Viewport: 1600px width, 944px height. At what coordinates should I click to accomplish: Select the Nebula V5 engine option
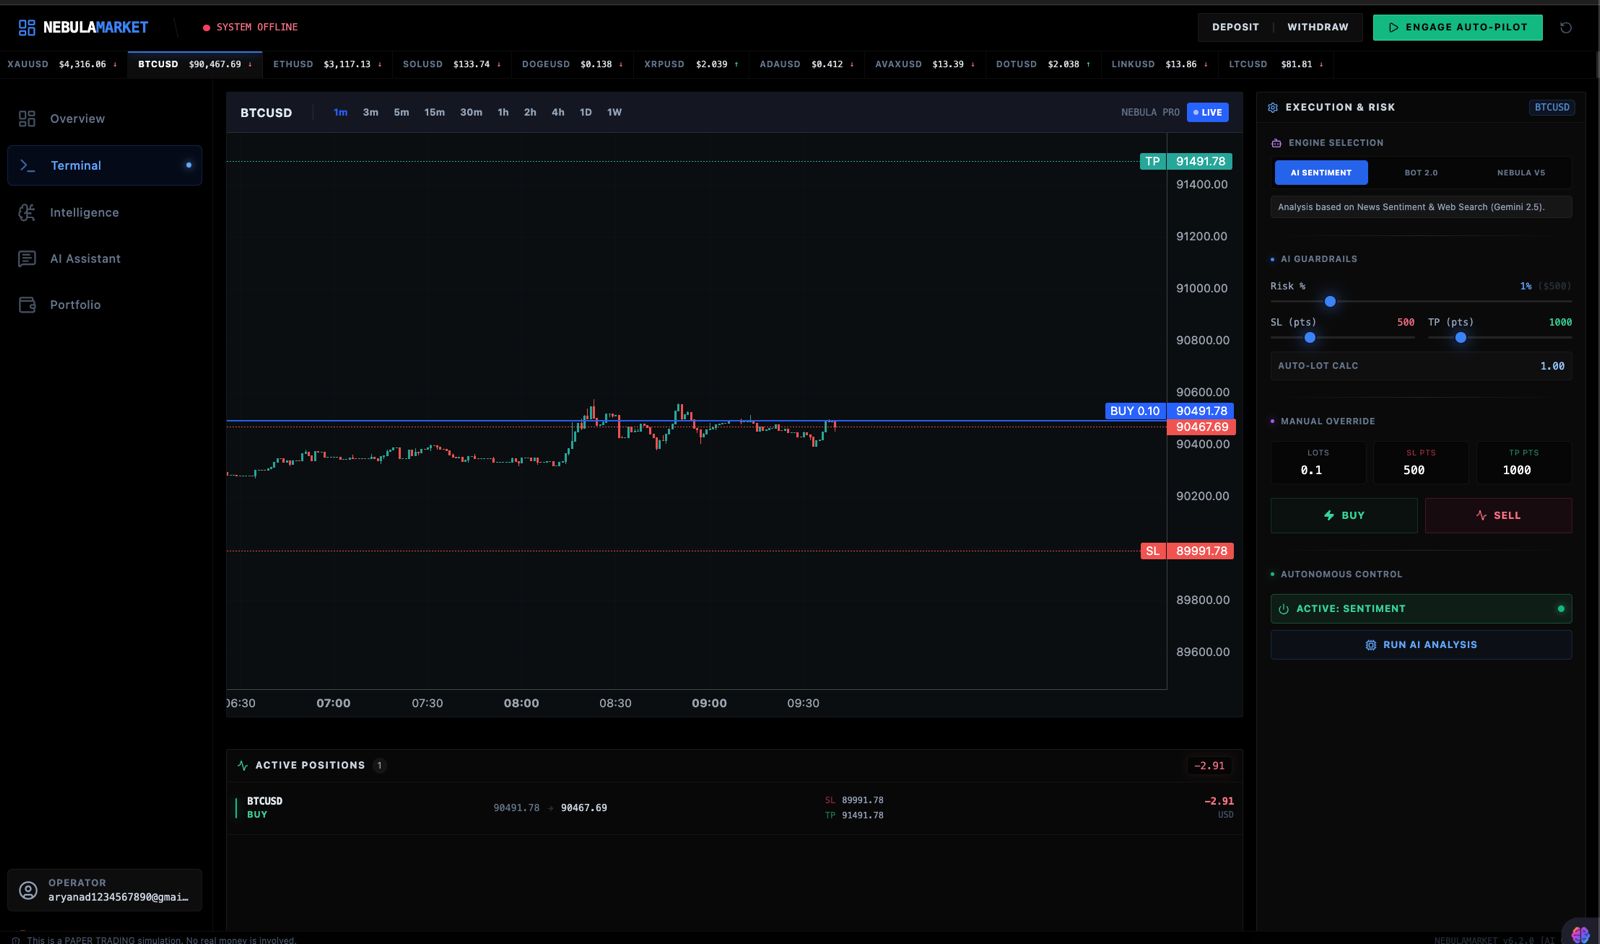[1520, 173]
